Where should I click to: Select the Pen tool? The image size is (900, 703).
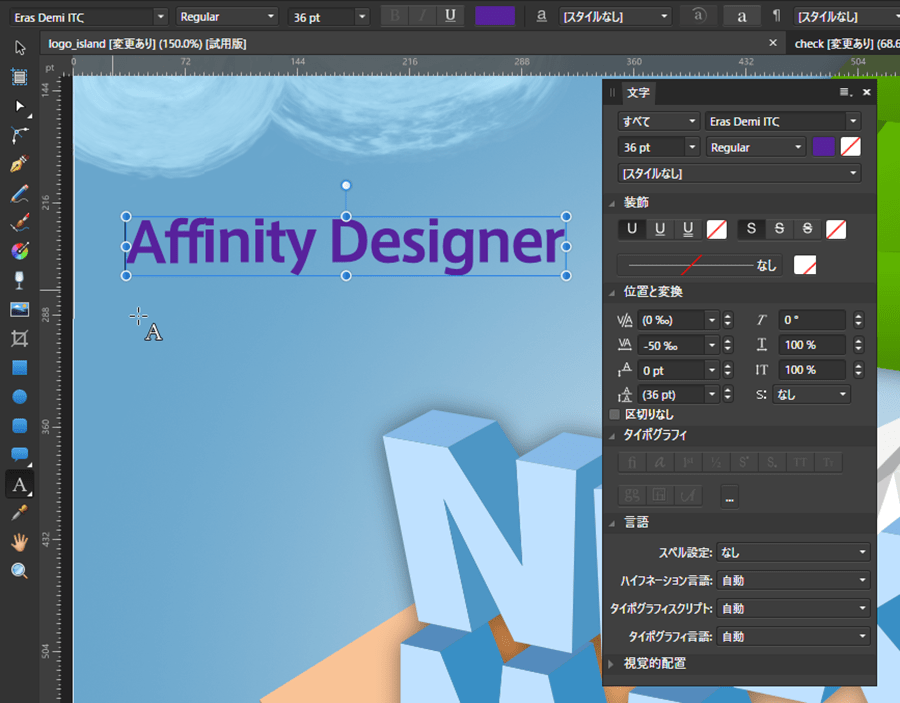click(19, 164)
